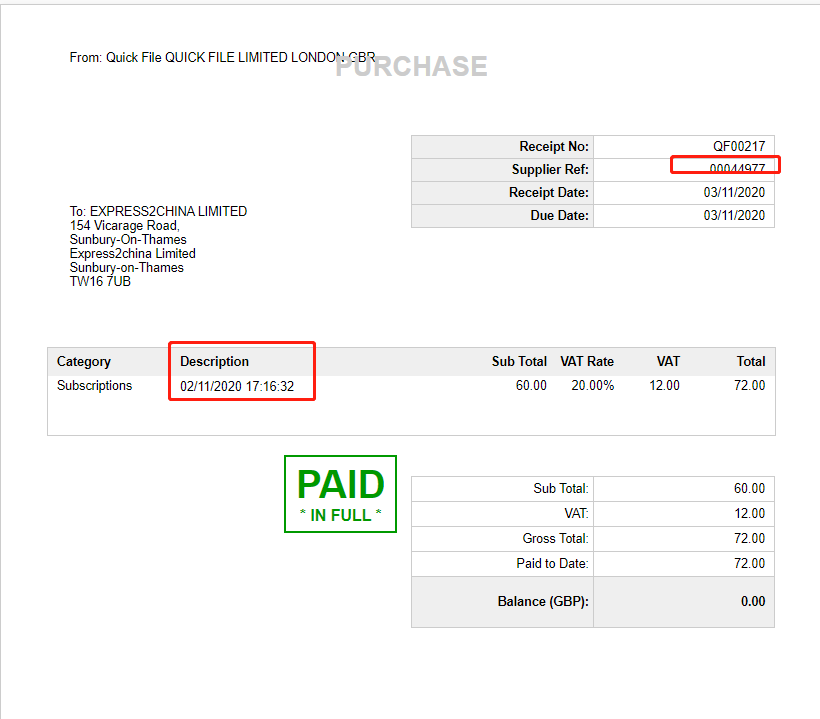820x719 pixels.
Task: Click the 0.00 balance amount
Action: 752,602
